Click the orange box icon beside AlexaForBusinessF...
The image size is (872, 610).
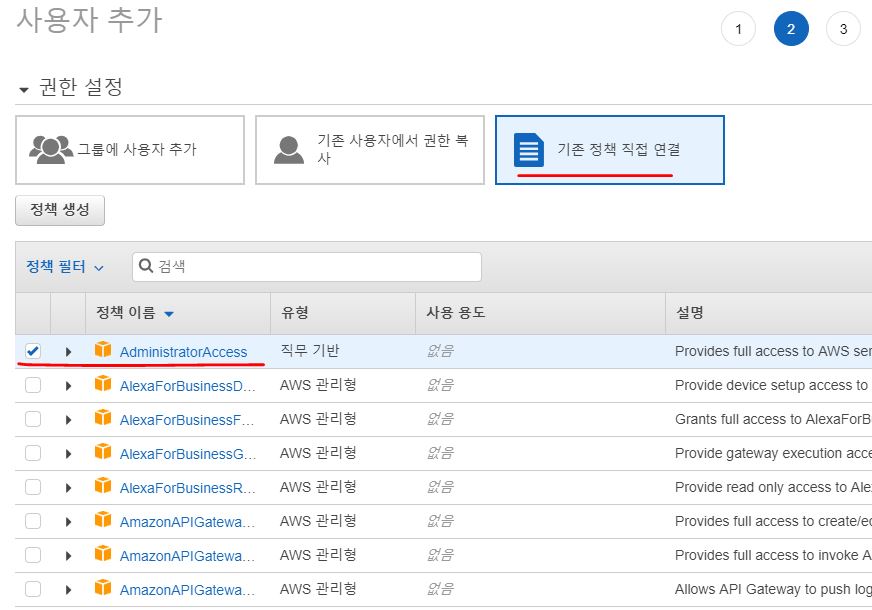click(103, 417)
